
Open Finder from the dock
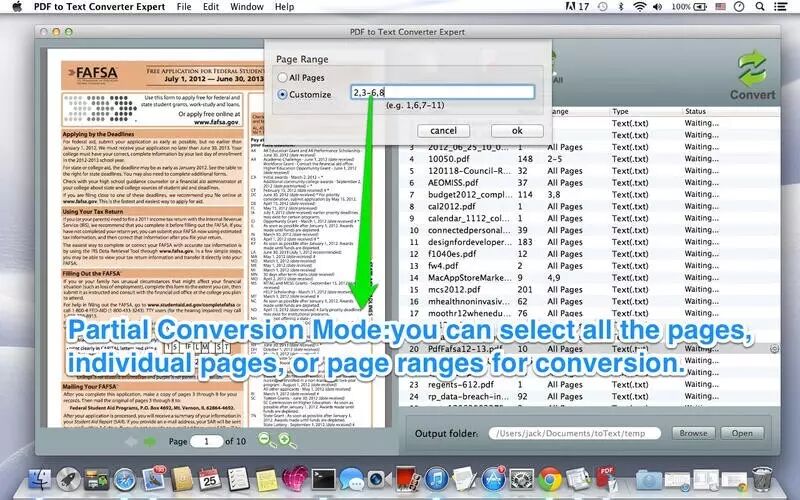[39, 480]
